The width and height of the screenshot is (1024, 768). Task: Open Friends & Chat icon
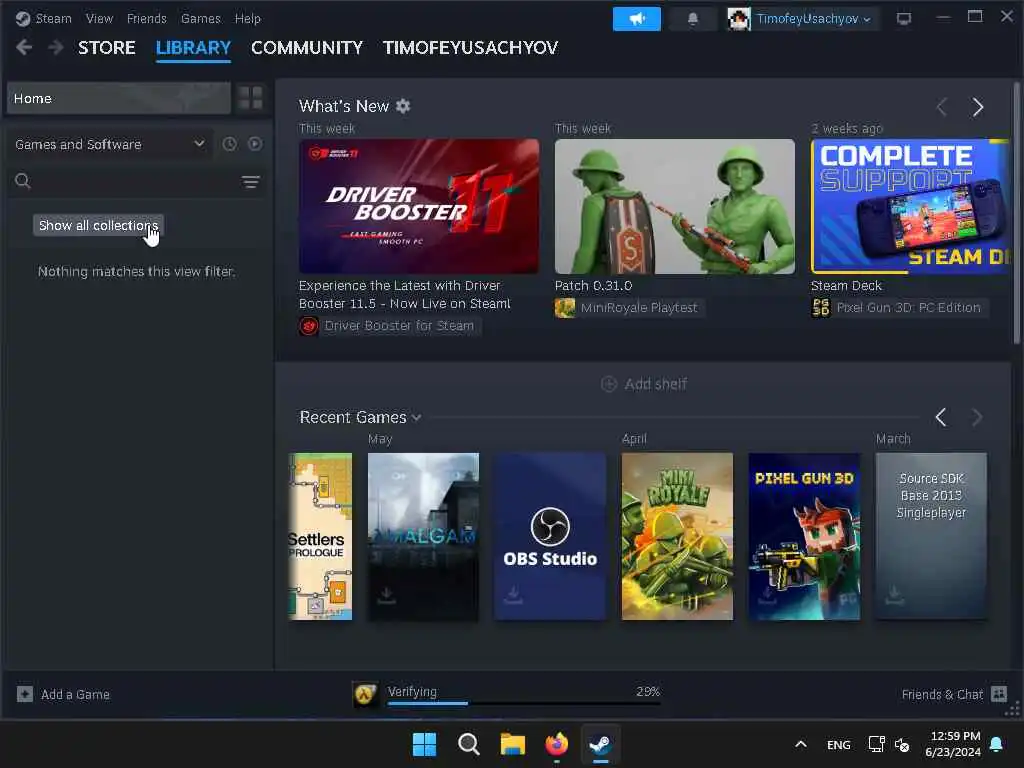[999, 694]
